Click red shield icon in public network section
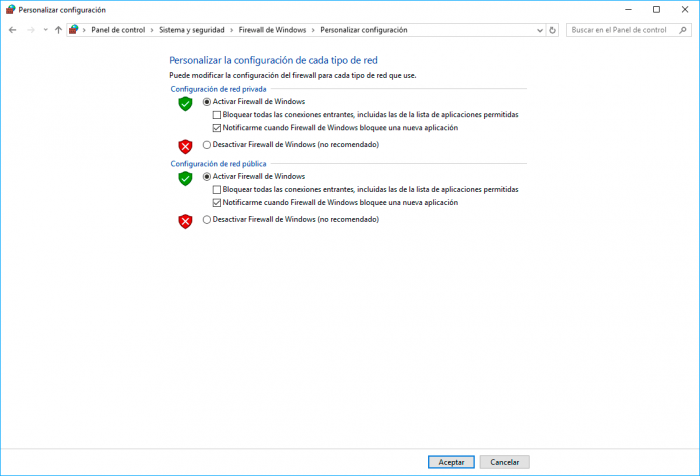This screenshot has height=476, width=700. pos(185,221)
